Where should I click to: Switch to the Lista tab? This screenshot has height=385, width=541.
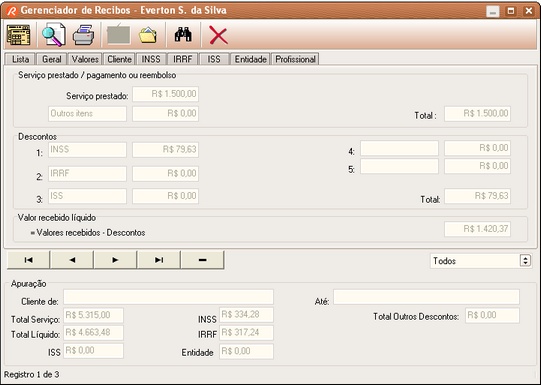20,59
